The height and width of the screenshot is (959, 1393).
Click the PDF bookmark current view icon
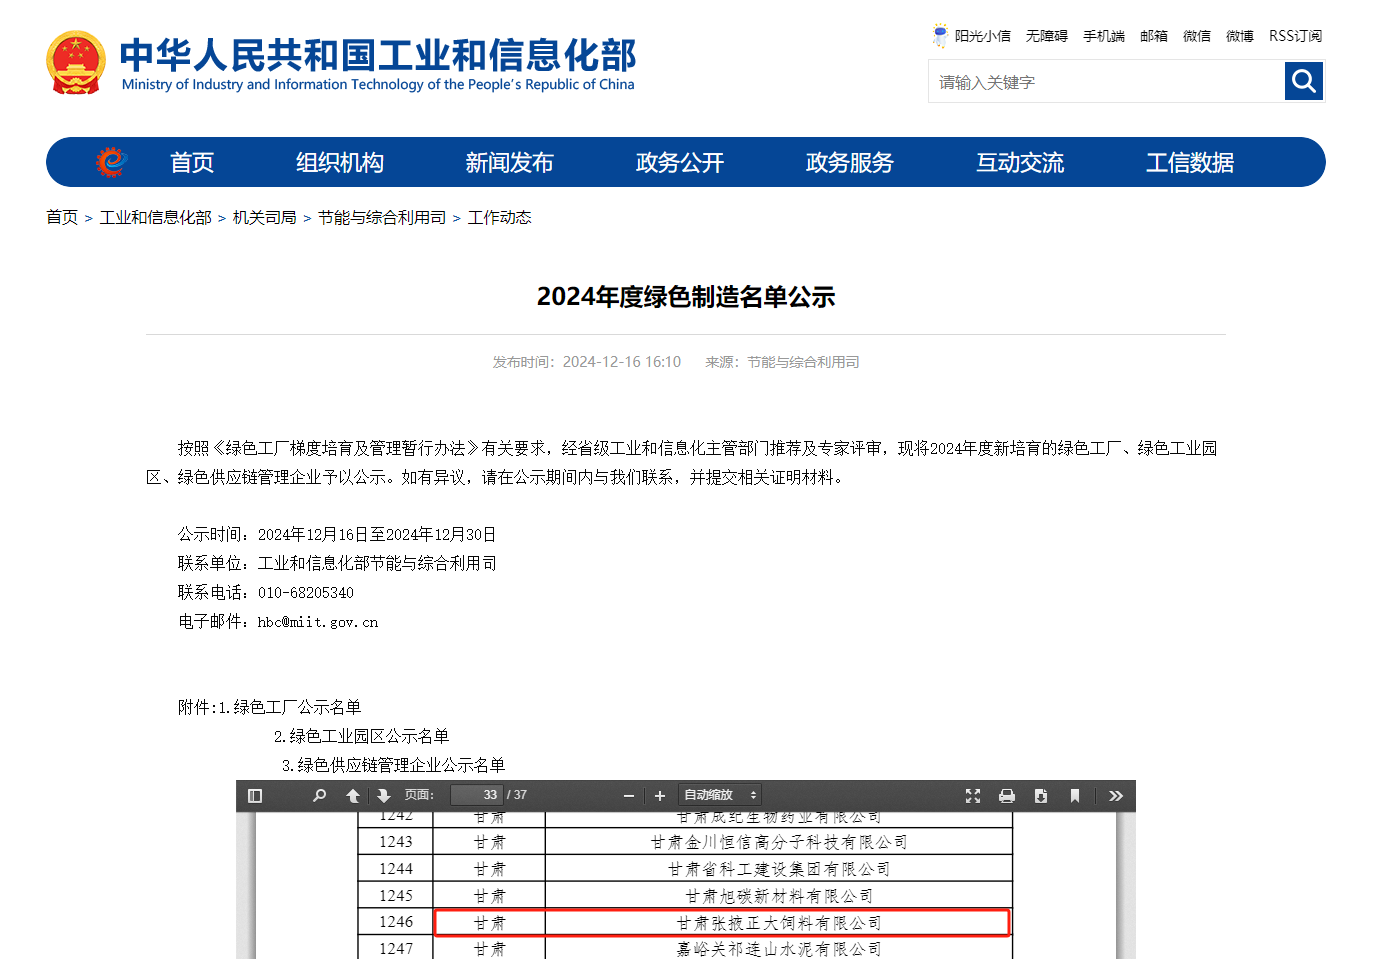[1075, 796]
